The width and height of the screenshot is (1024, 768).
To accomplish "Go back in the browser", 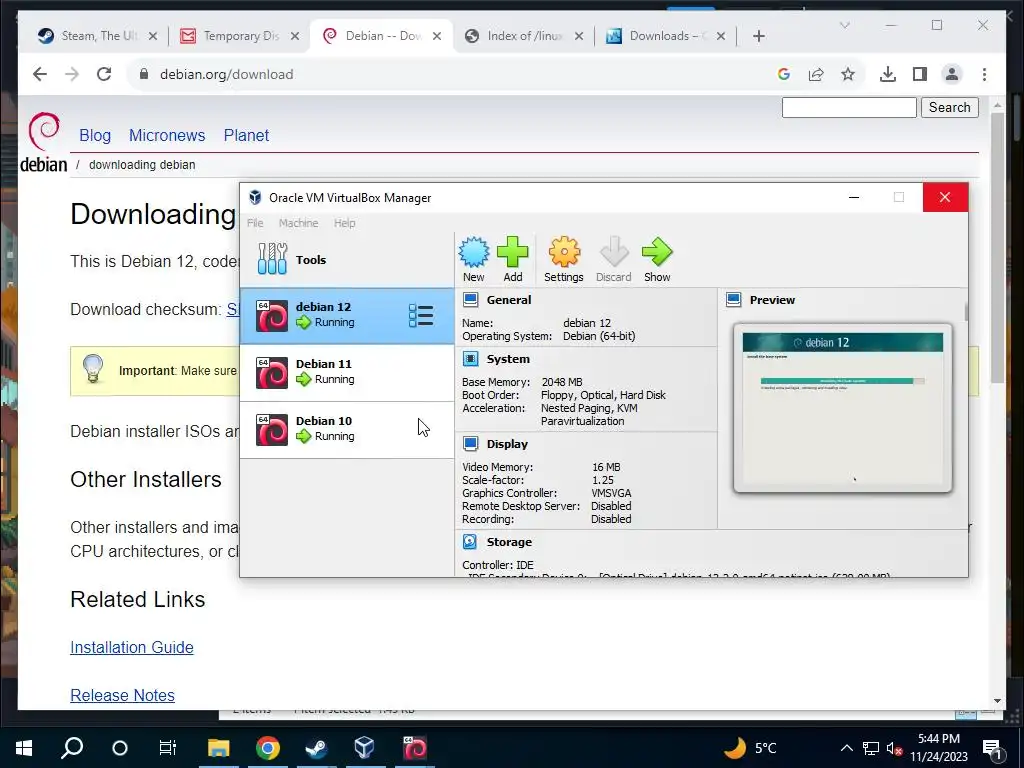I will (x=40, y=74).
